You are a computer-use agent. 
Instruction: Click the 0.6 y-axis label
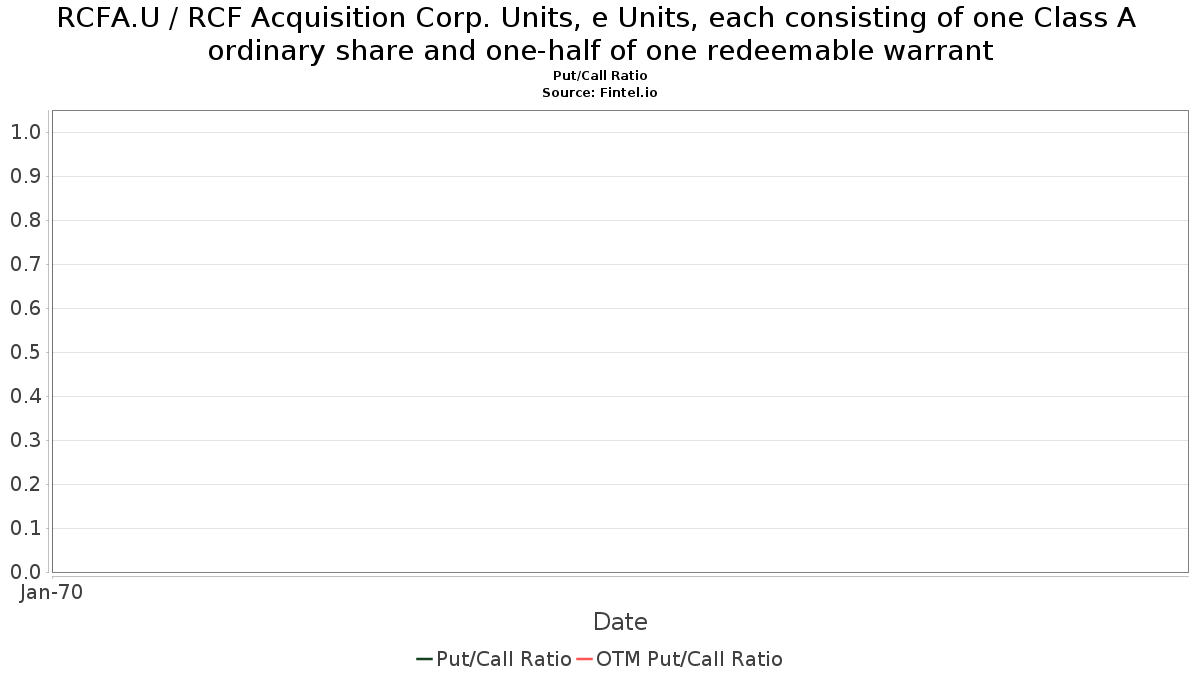tap(25, 308)
